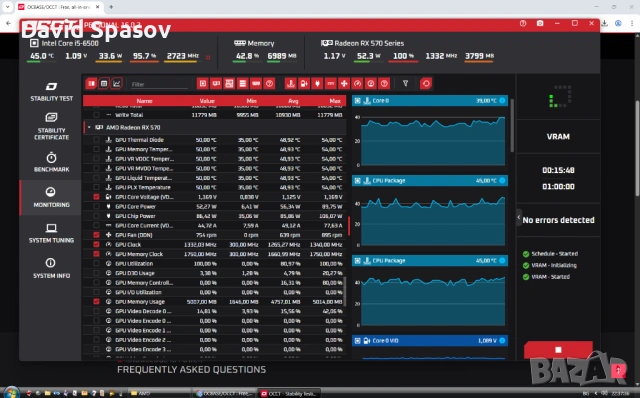Image resolution: width=640 pixels, height=398 pixels.
Task: Focus the Filter text field
Action: (x=159, y=84)
